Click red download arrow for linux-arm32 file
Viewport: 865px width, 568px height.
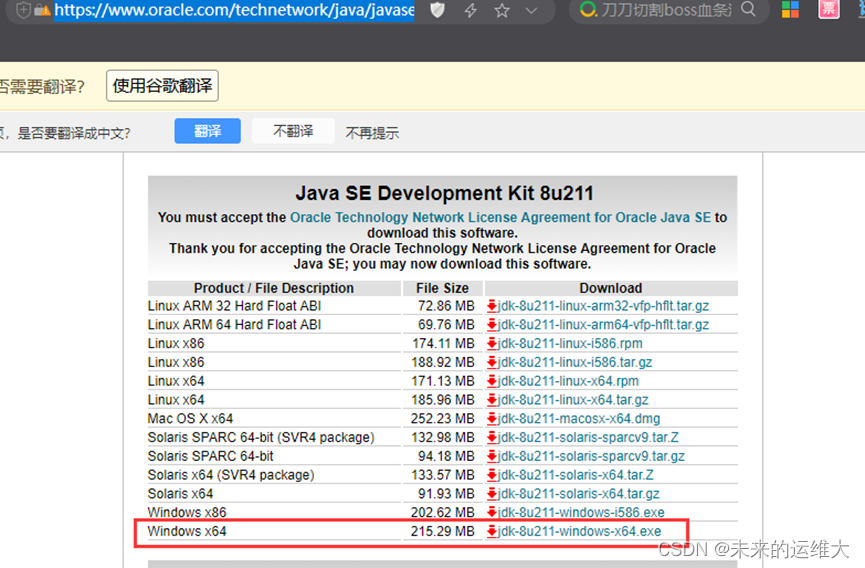pyautogui.click(x=492, y=306)
